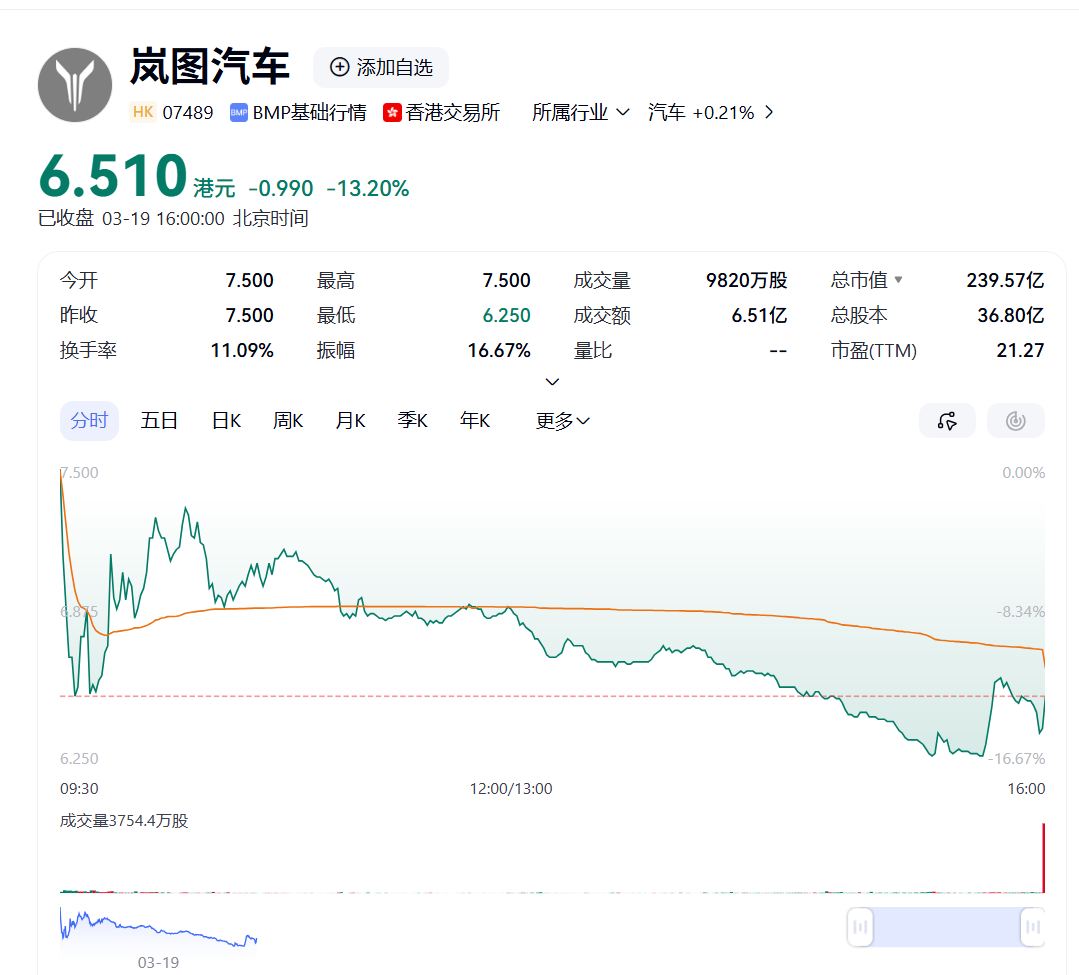This screenshot has width=1079, height=975.
Task: Open the 汽车 +0.21% industry link
Action: [x=701, y=113]
